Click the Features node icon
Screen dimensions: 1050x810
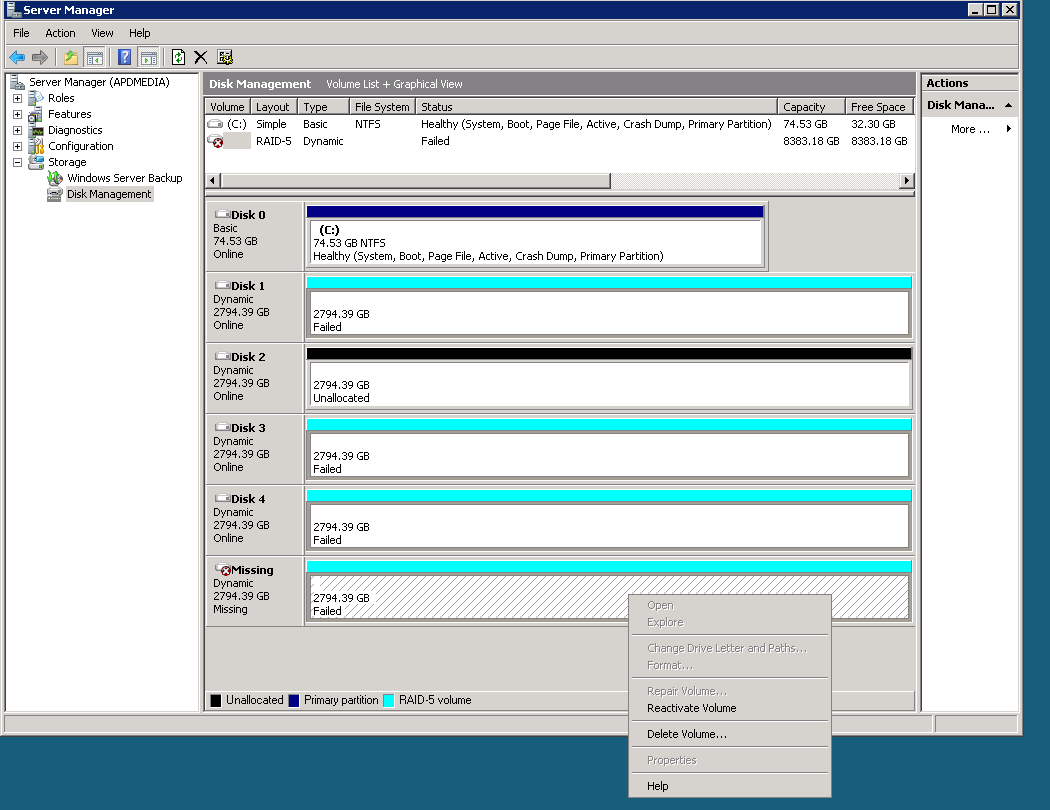click(36, 114)
